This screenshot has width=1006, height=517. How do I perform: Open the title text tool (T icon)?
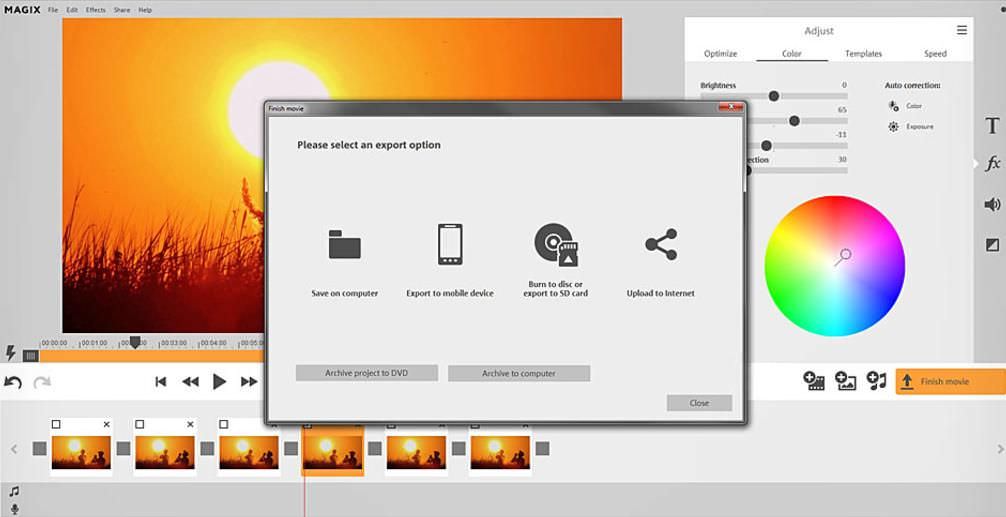point(992,125)
